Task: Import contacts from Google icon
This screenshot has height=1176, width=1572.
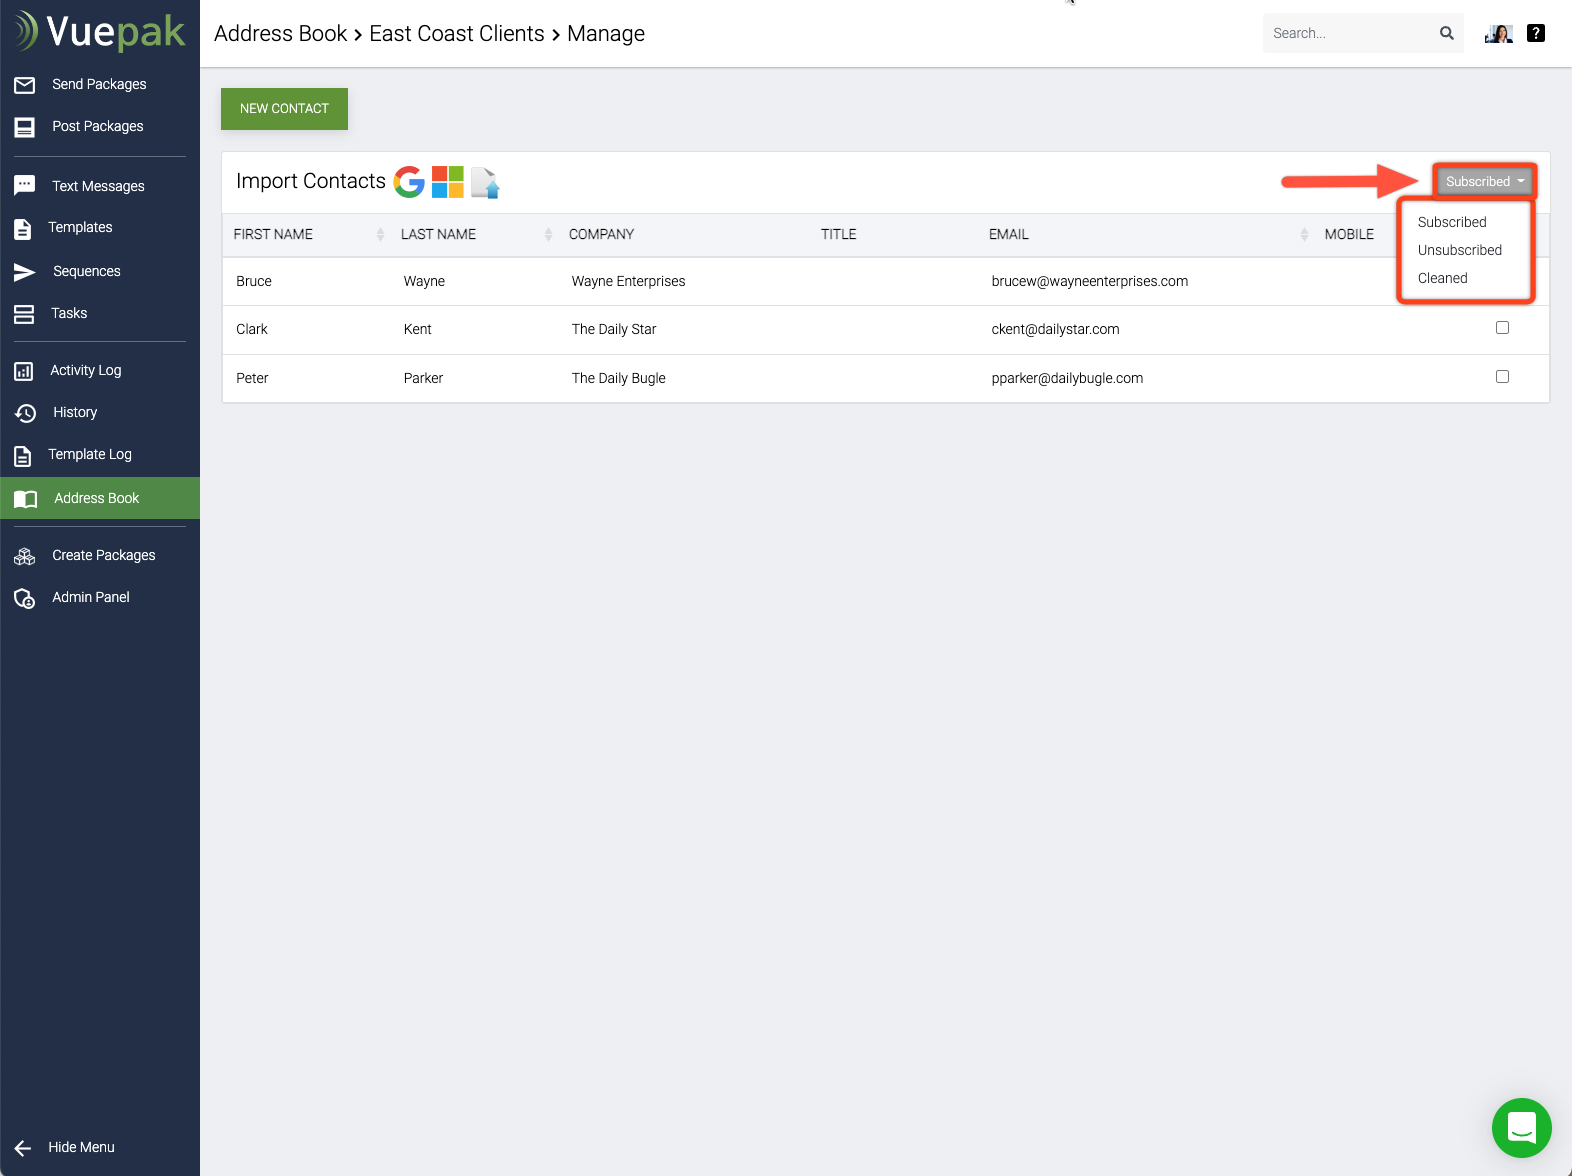Action: (x=409, y=182)
